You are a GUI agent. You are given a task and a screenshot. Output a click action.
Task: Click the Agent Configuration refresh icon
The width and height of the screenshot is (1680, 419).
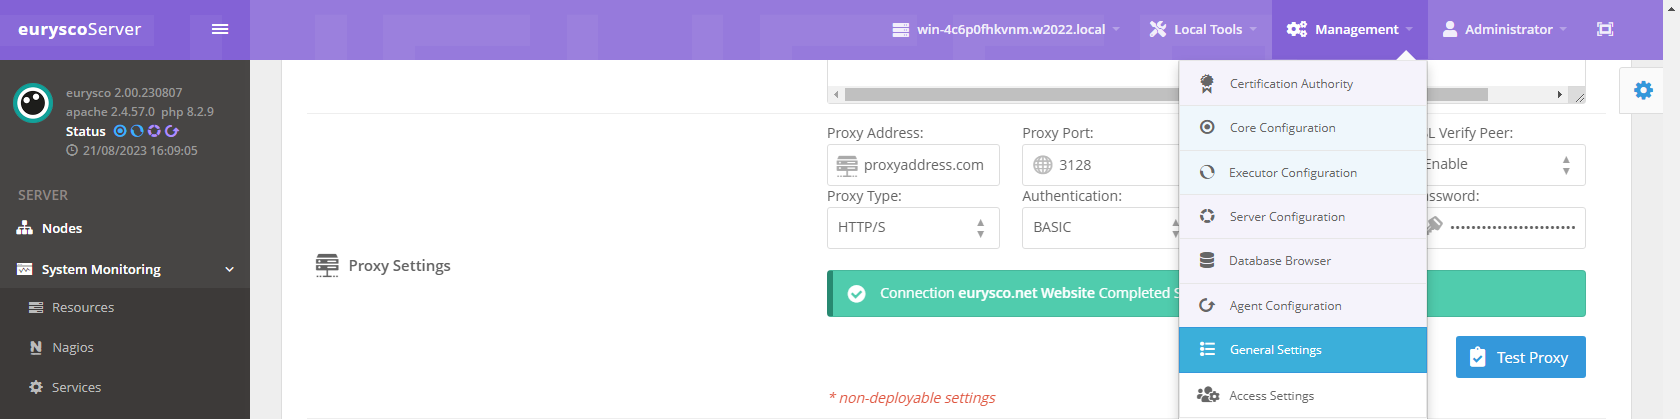point(1207,305)
